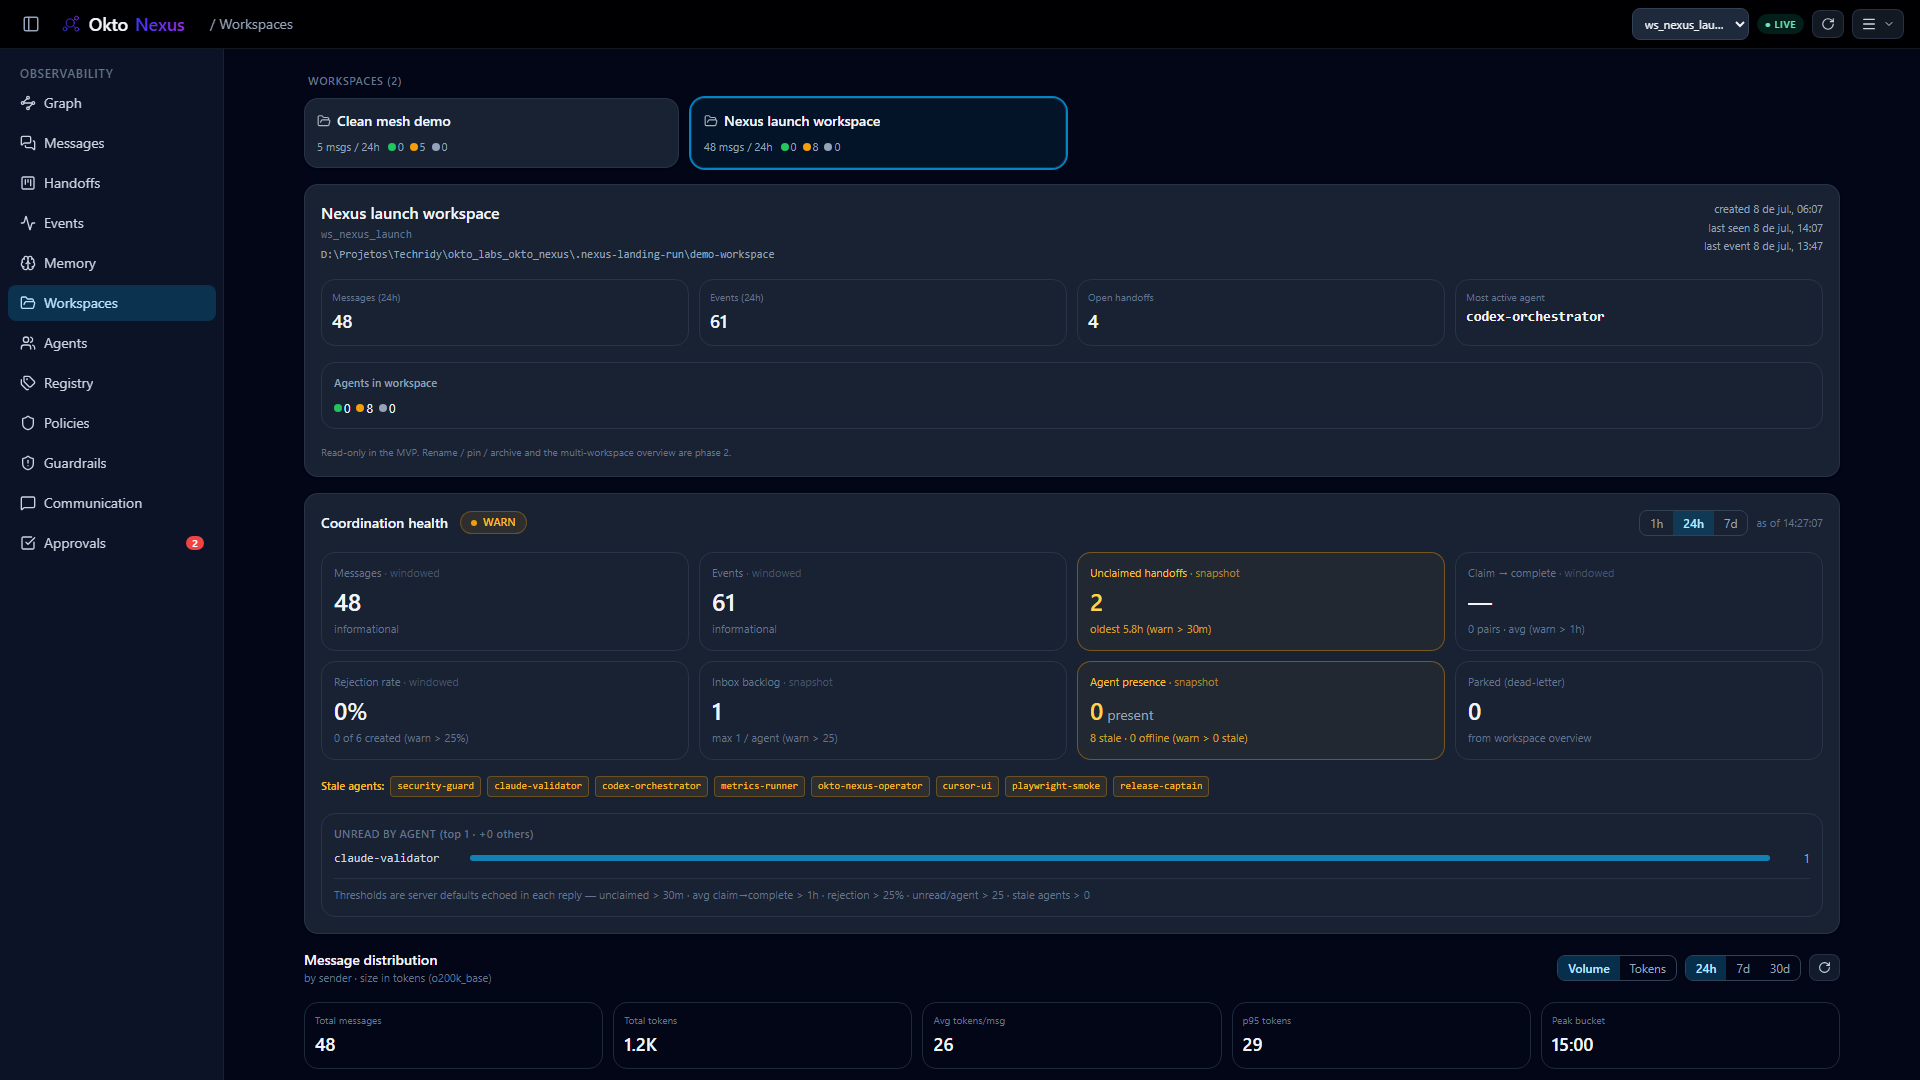Click the cursor-ui stale agent tag
Viewport: 1920px width, 1080px height.
(967, 786)
